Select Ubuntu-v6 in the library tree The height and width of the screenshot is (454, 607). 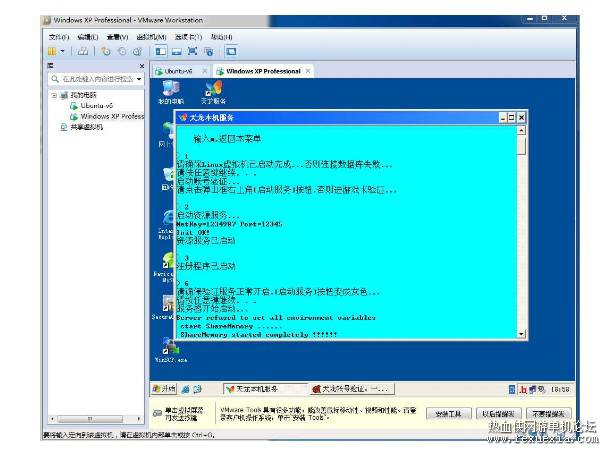click(97, 106)
